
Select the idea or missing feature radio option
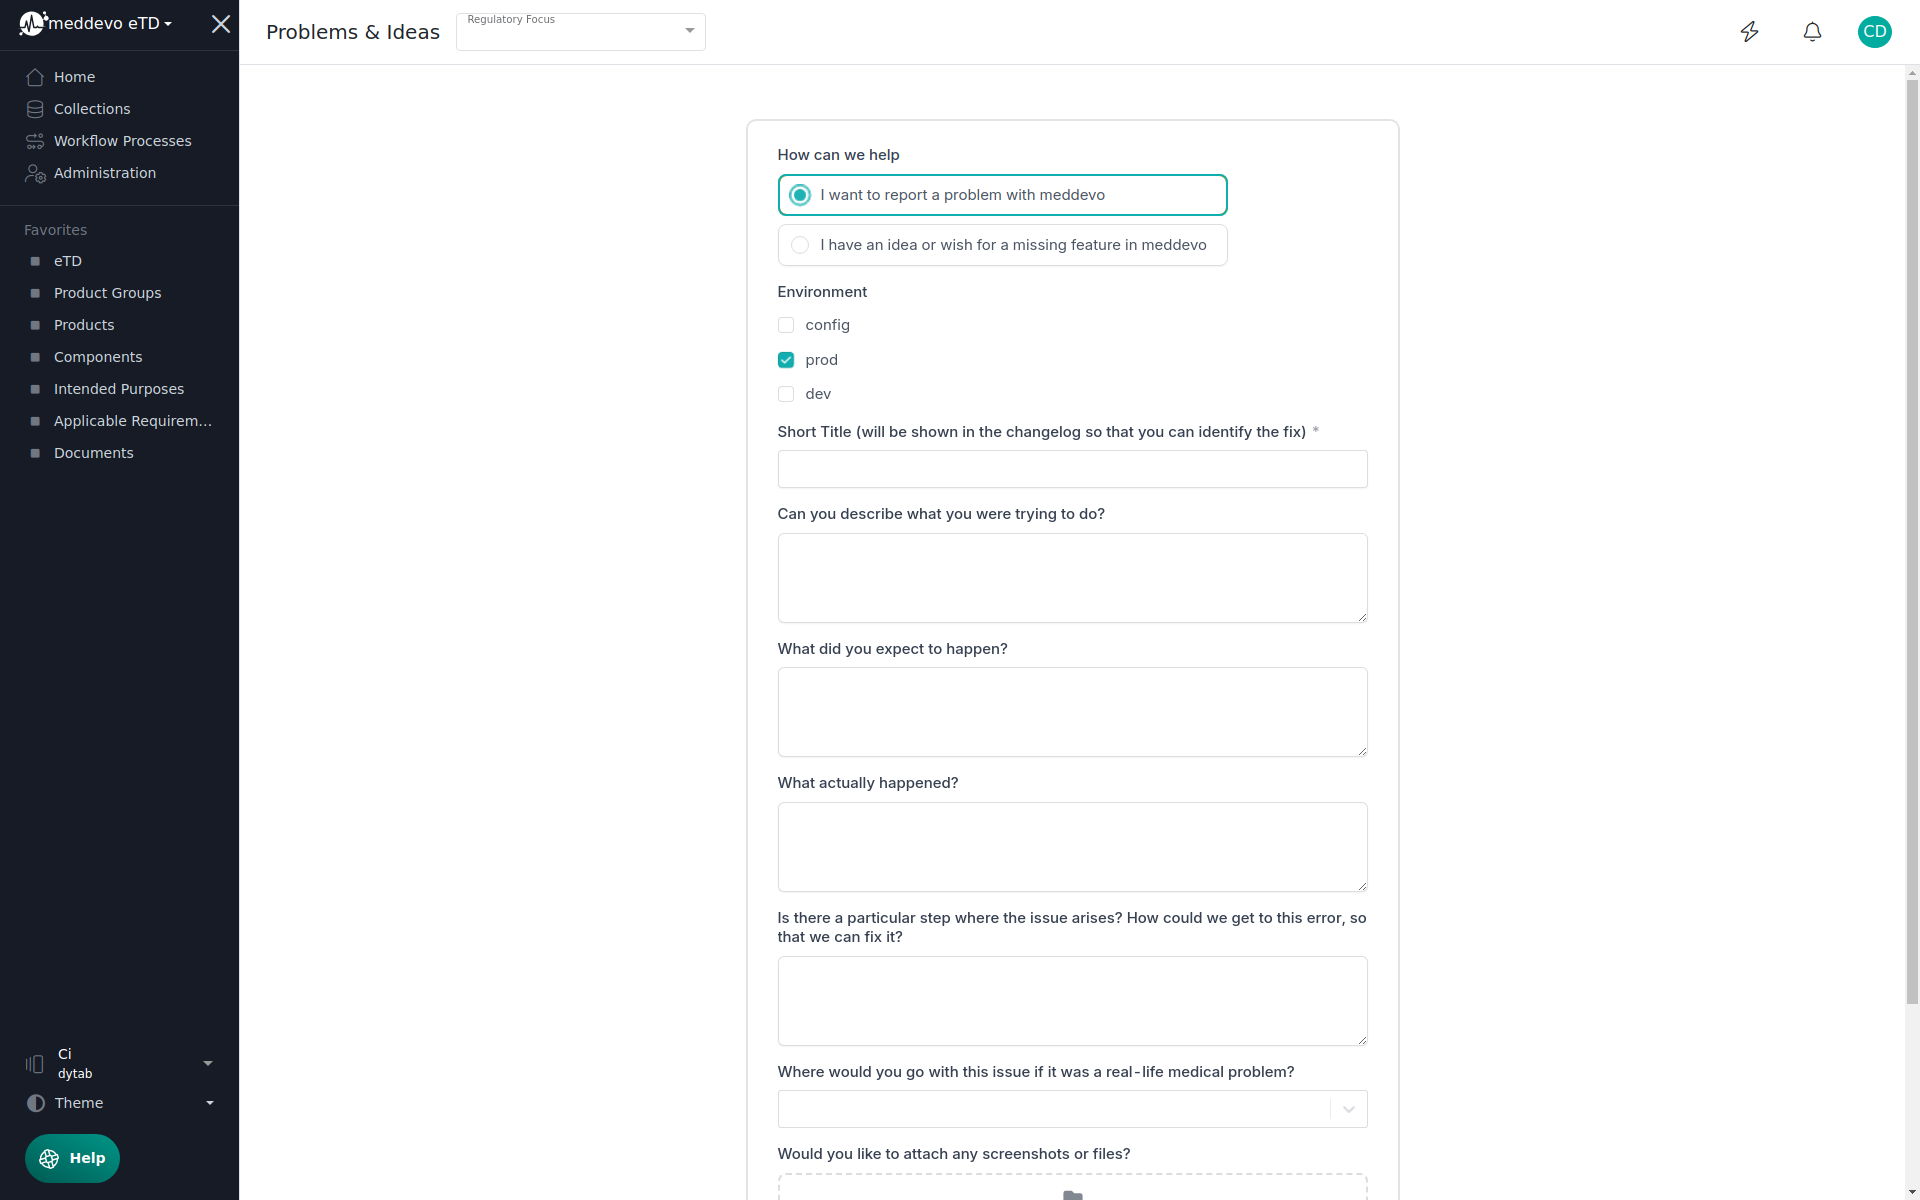tap(800, 245)
